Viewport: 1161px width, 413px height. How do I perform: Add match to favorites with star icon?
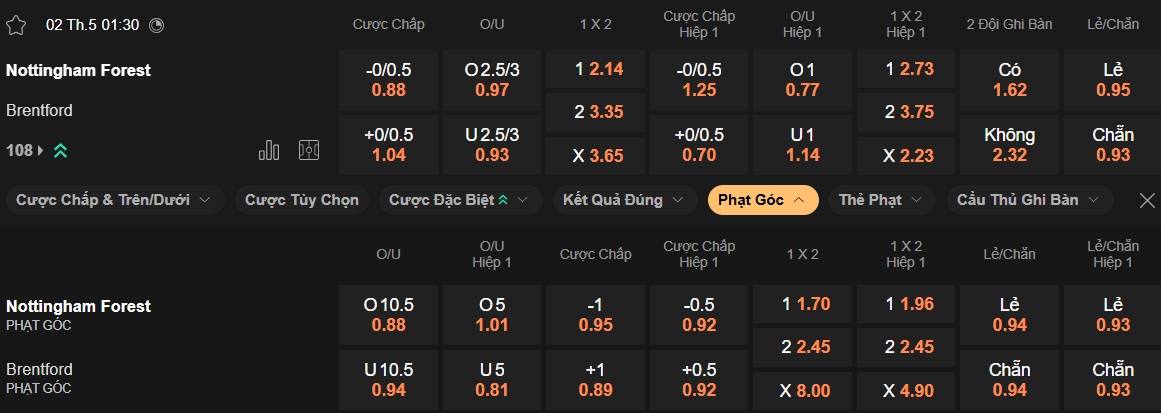coord(16,25)
